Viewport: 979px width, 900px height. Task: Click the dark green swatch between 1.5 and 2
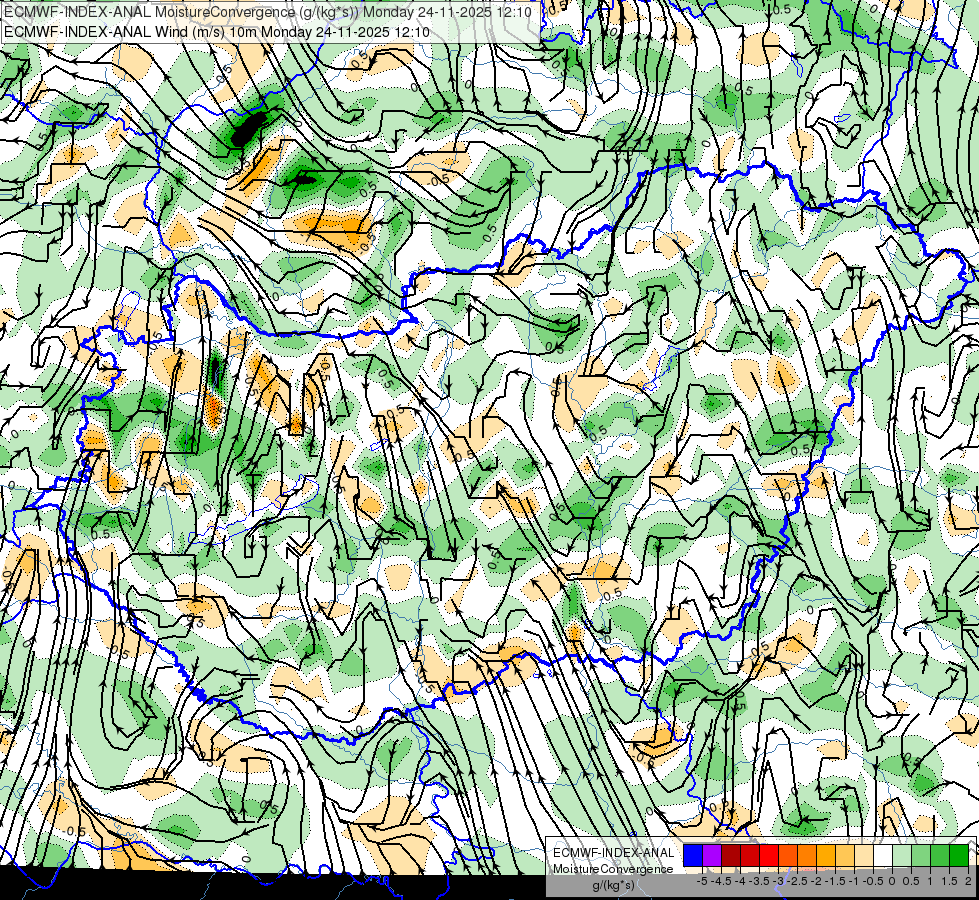(x=959, y=856)
